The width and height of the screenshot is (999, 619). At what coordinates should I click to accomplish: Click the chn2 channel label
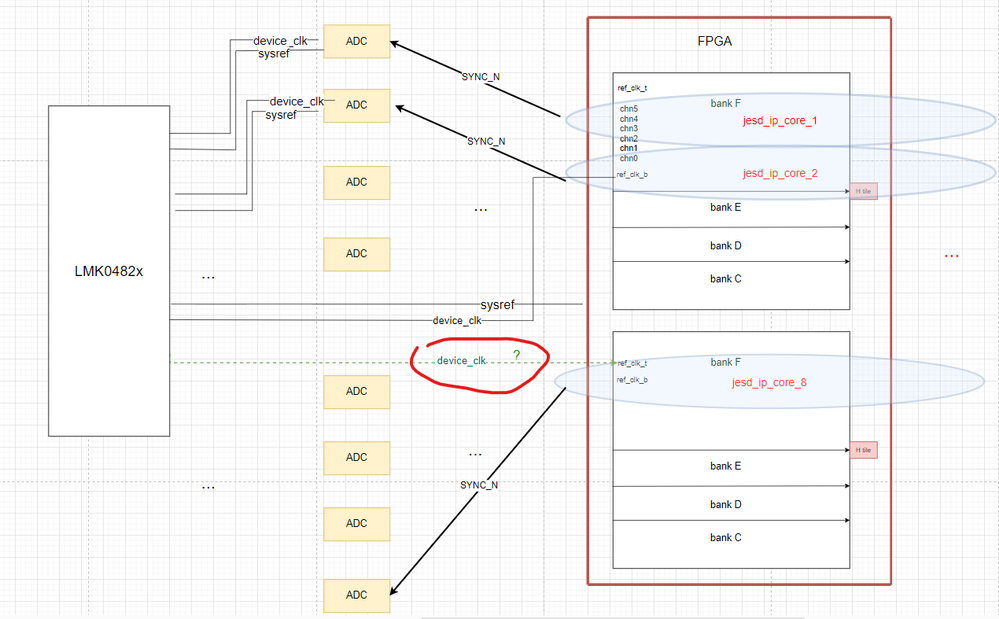pyautogui.click(x=629, y=138)
